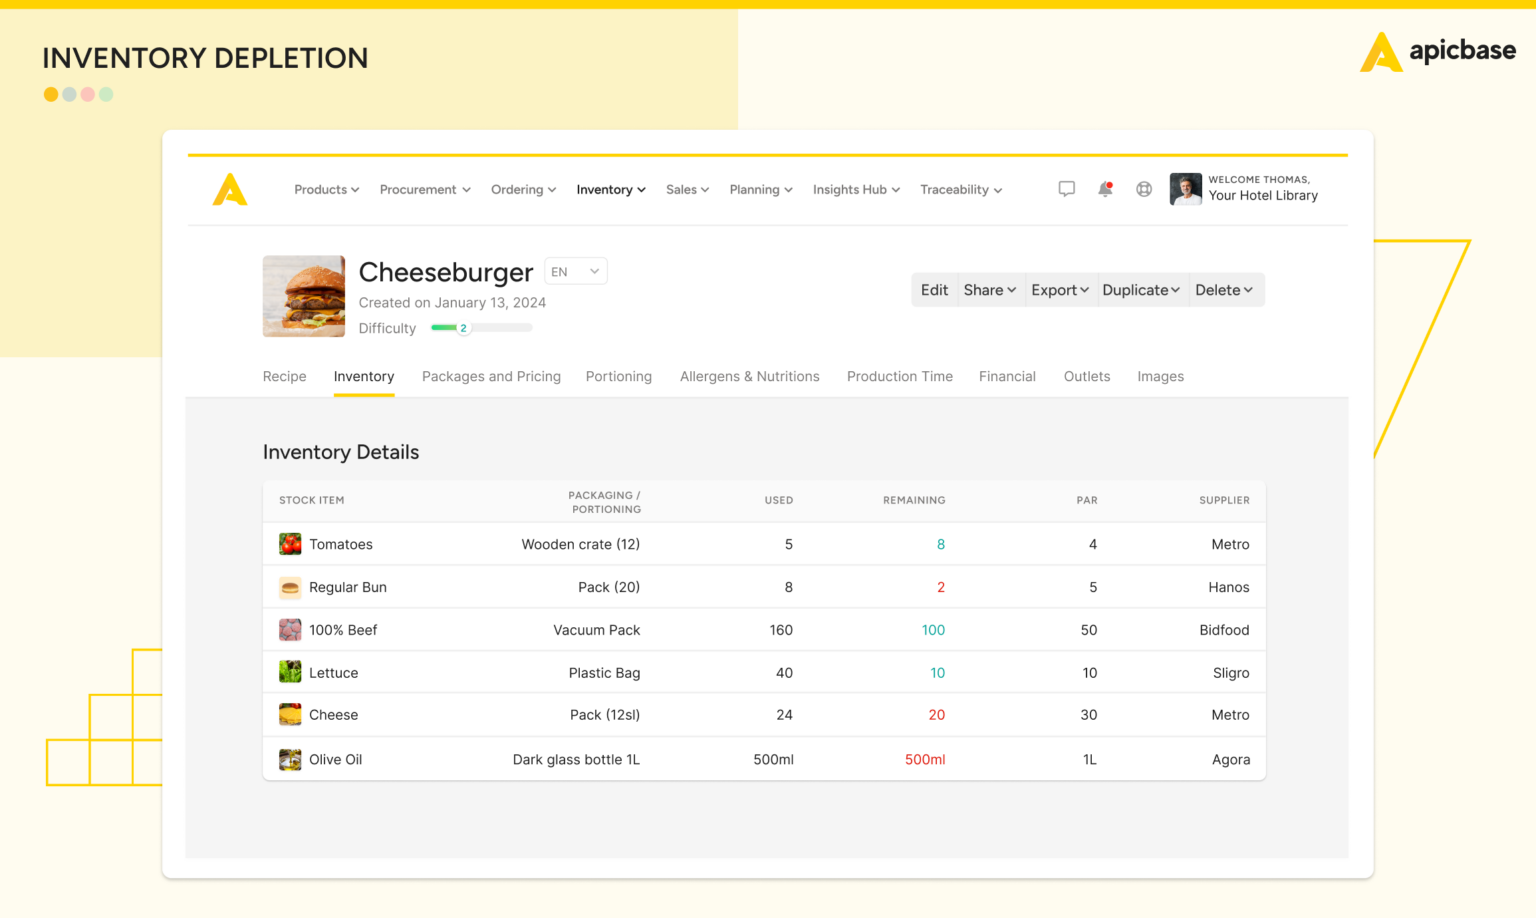Select the Packages and Pricing tab
Viewport: 1536px width, 918px height.
pyautogui.click(x=491, y=376)
